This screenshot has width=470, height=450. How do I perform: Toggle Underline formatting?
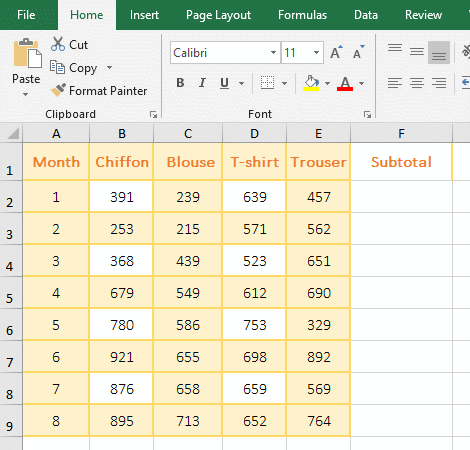[224, 83]
